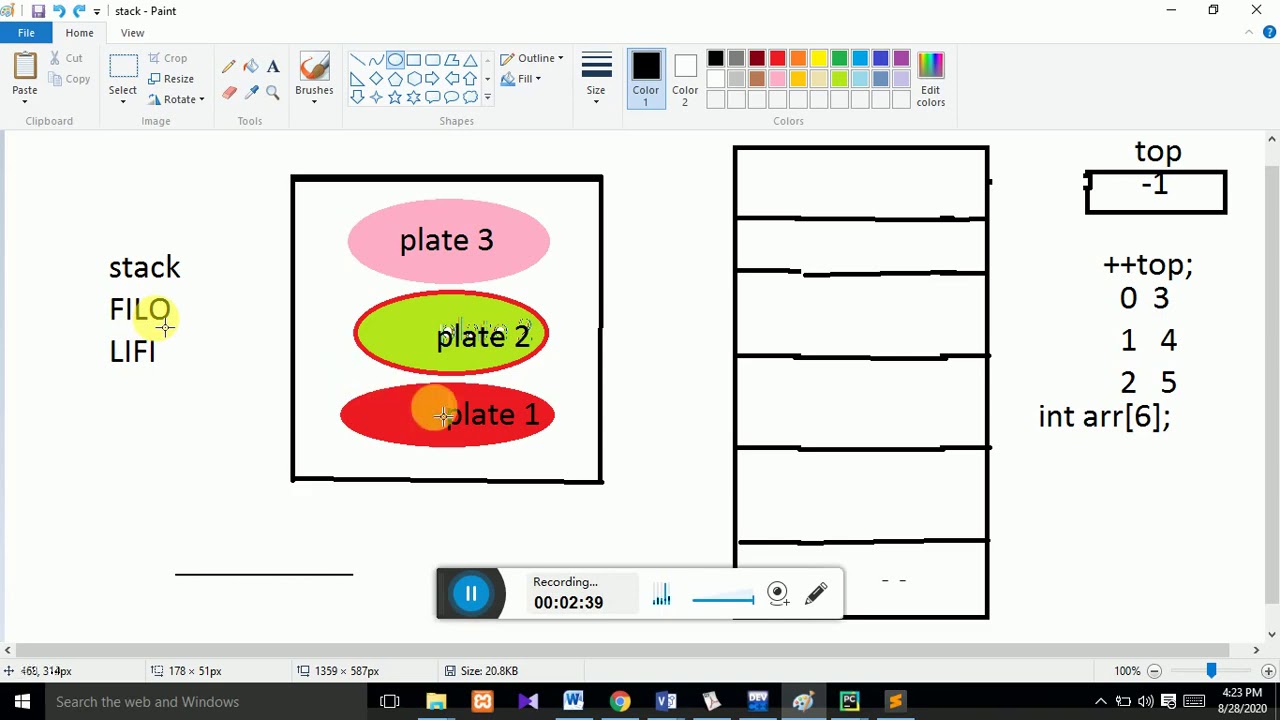Save the drawing from quick access toolbar
The height and width of the screenshot is (720, 1280).
38,11
